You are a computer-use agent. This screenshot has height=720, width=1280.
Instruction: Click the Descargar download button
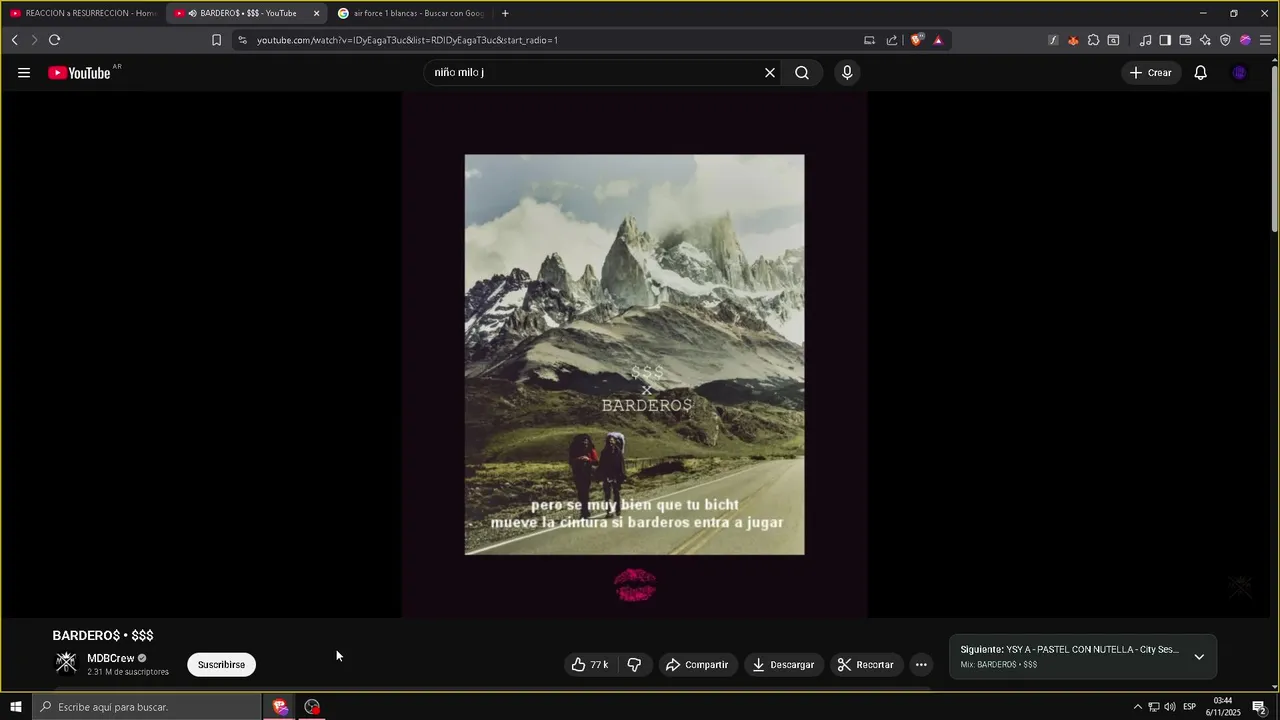pyautogui.click(x=784, y=665)
